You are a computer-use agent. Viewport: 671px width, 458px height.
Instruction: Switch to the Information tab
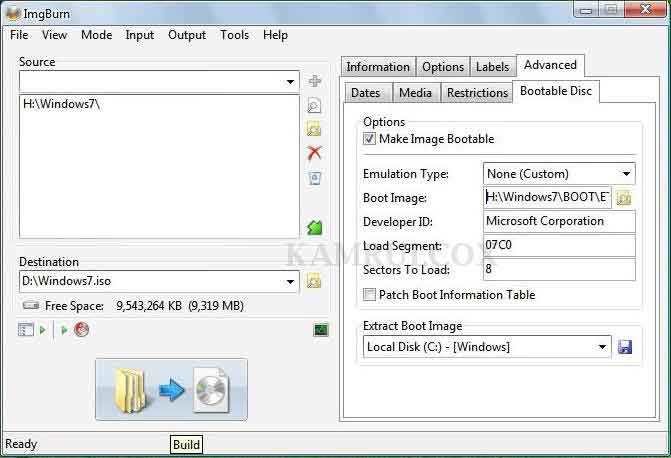378,67
